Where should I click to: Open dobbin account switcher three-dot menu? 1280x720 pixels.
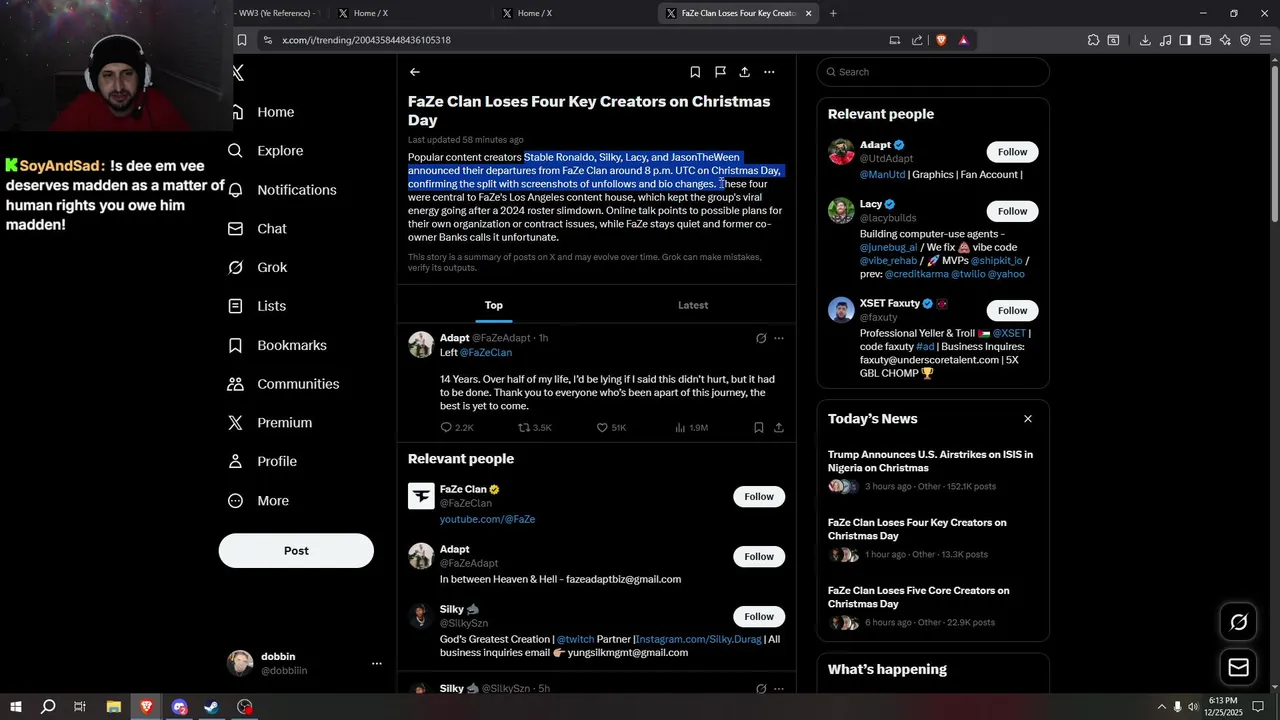[377, 663]
